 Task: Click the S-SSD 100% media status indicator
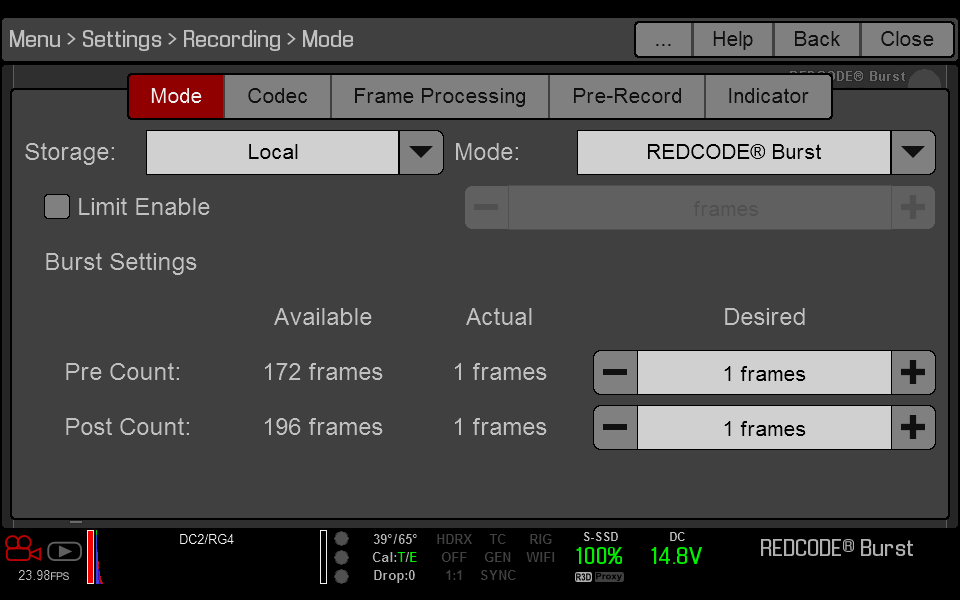(598, 548)
